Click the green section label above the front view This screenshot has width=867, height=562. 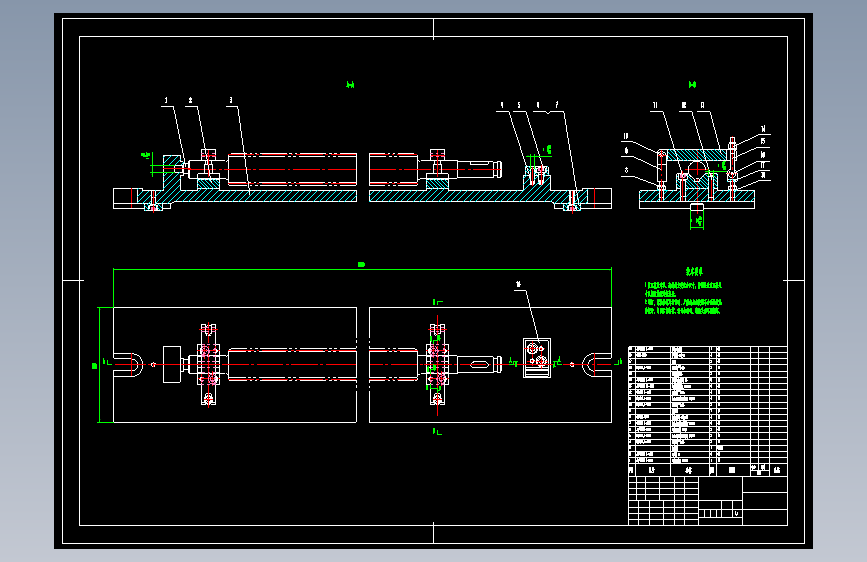coord(350,85)
